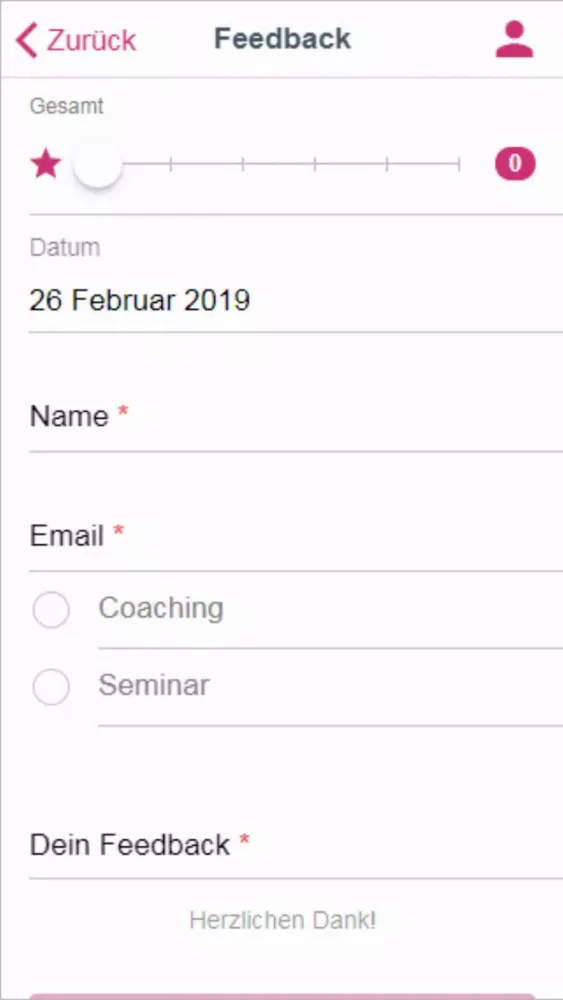Screen dimensions: 563x1000
Task: Select the Coaching radio button
Action: tap(51, 610)
